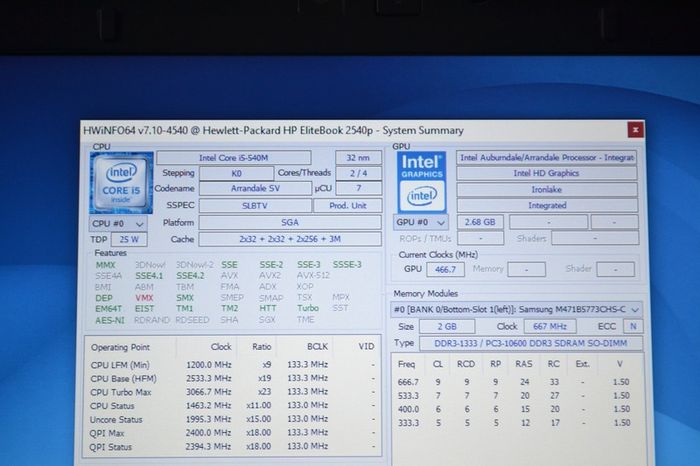Click the Arrandale SV codename field
The width and height of the screenshot is (700, 466).
[x=255, y=188]
